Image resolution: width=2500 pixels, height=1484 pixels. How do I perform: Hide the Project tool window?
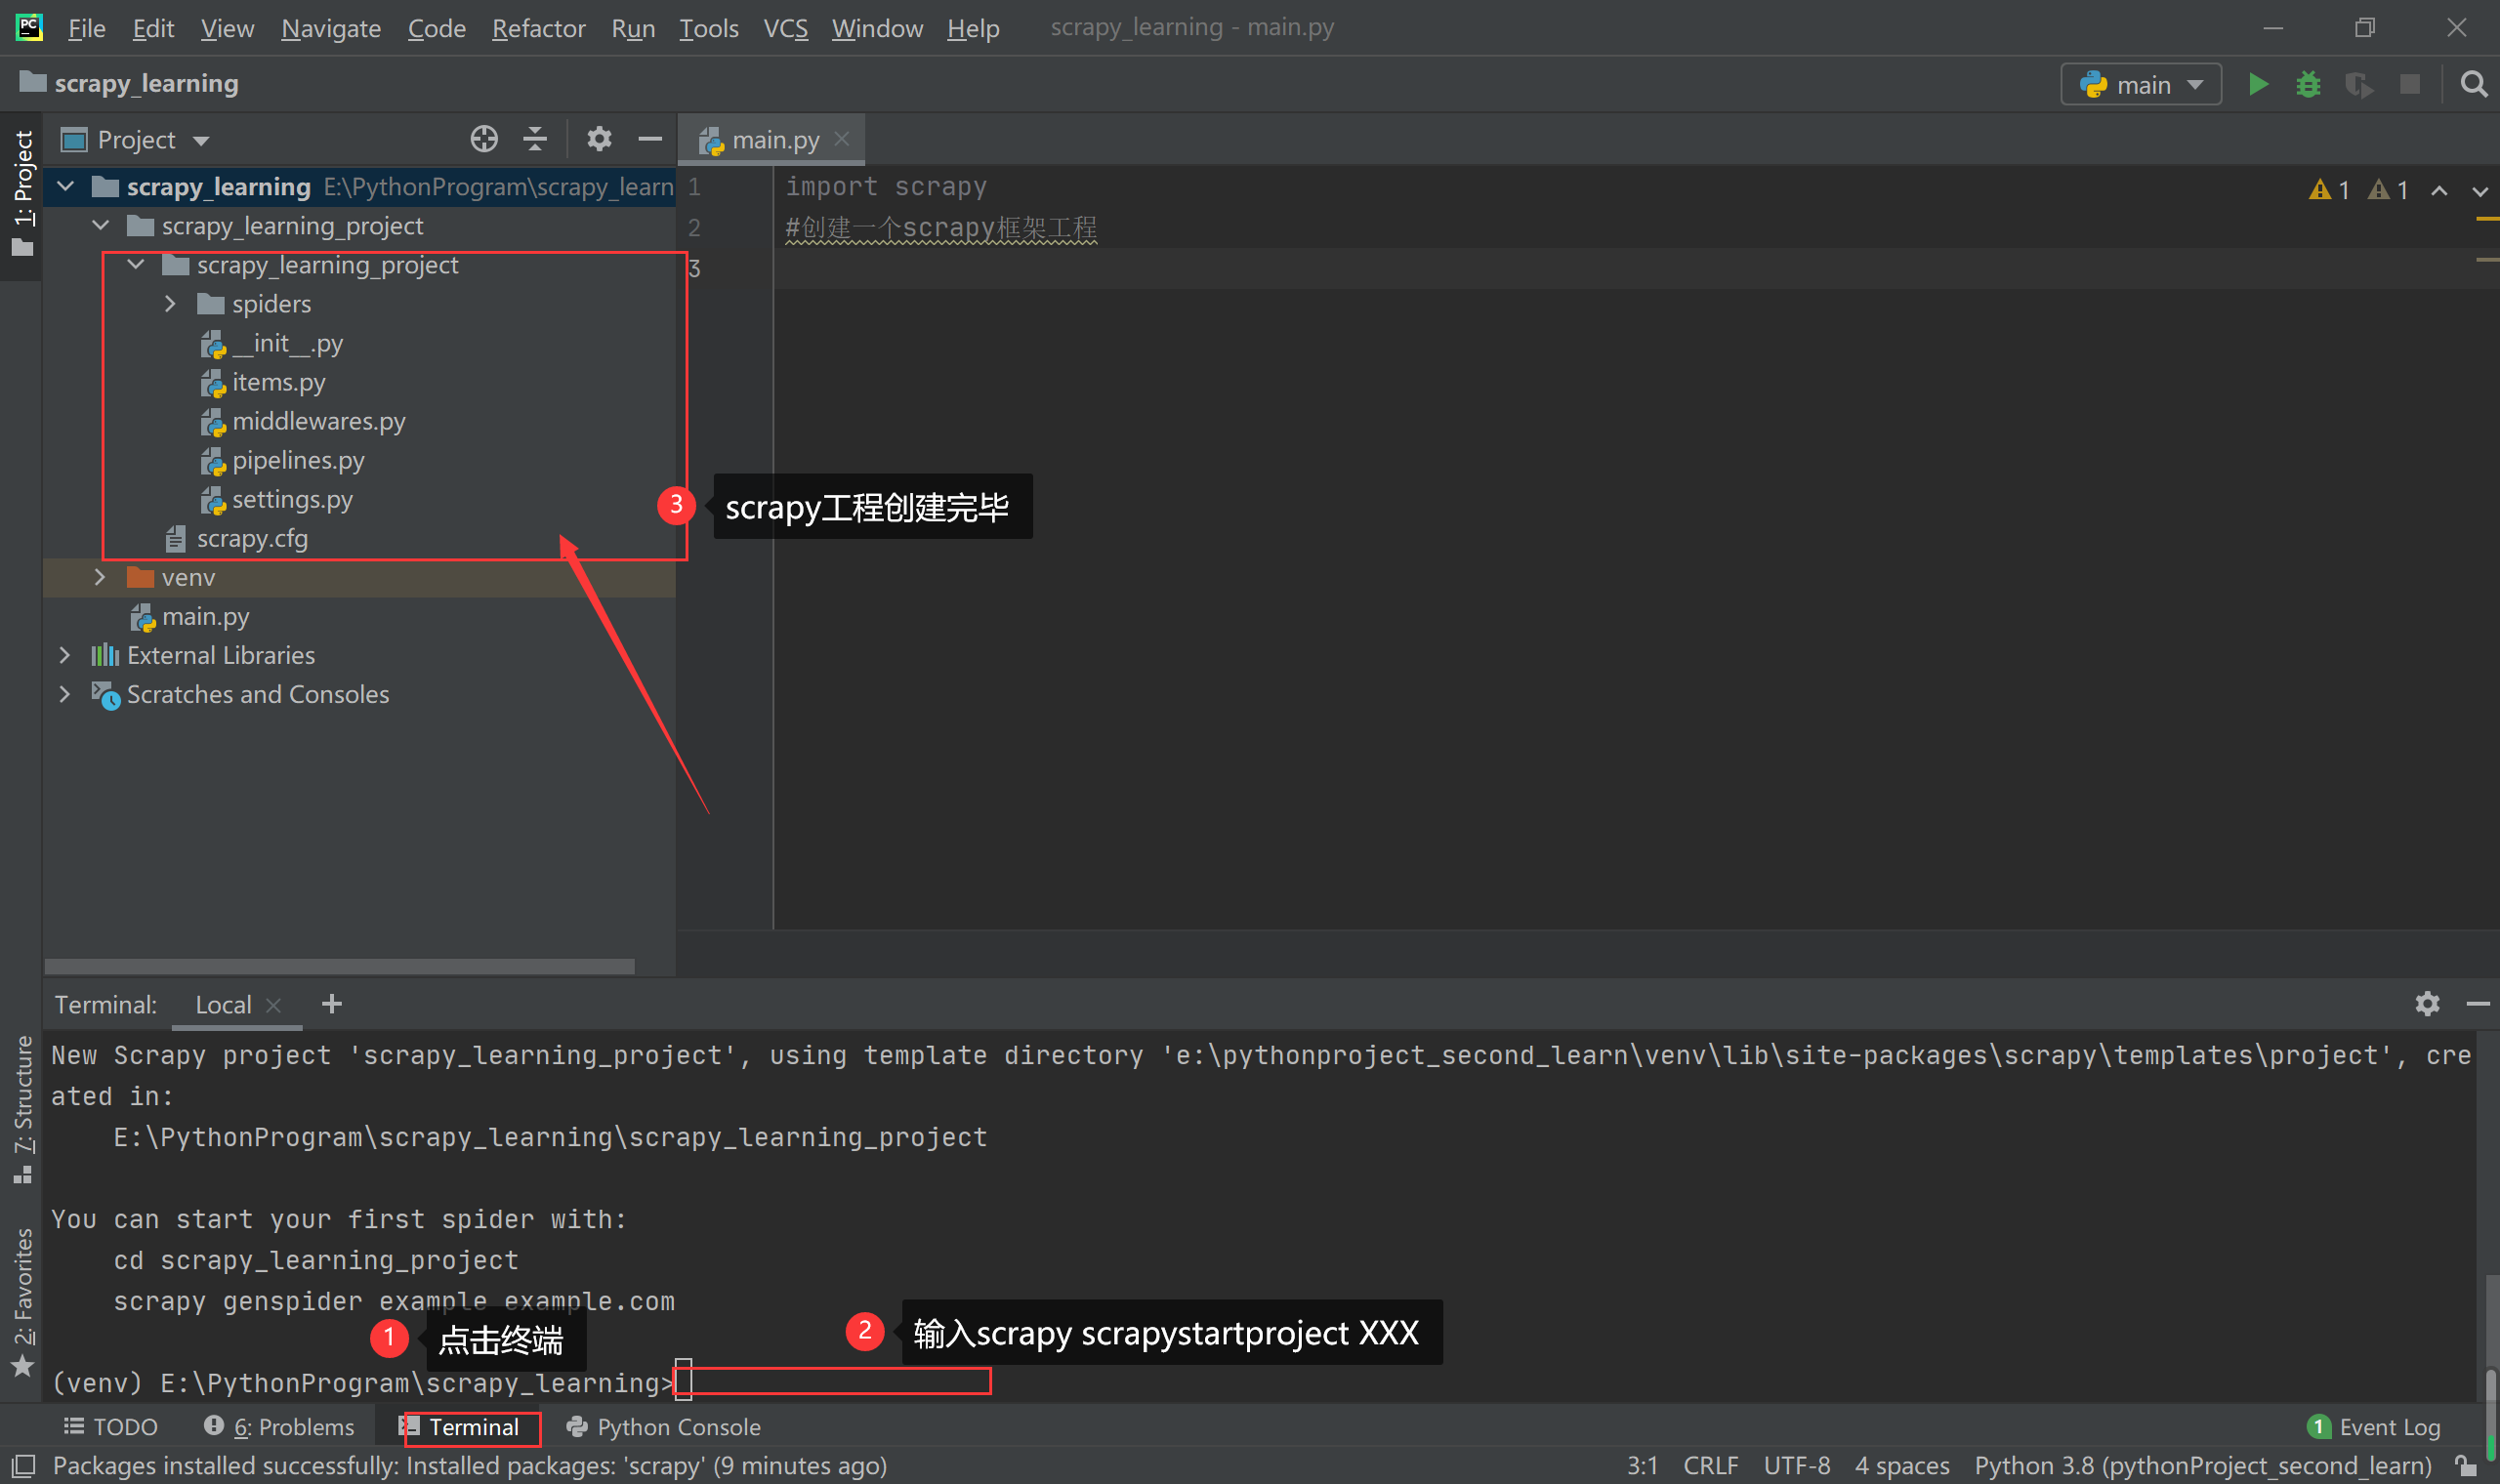point(650,139)
